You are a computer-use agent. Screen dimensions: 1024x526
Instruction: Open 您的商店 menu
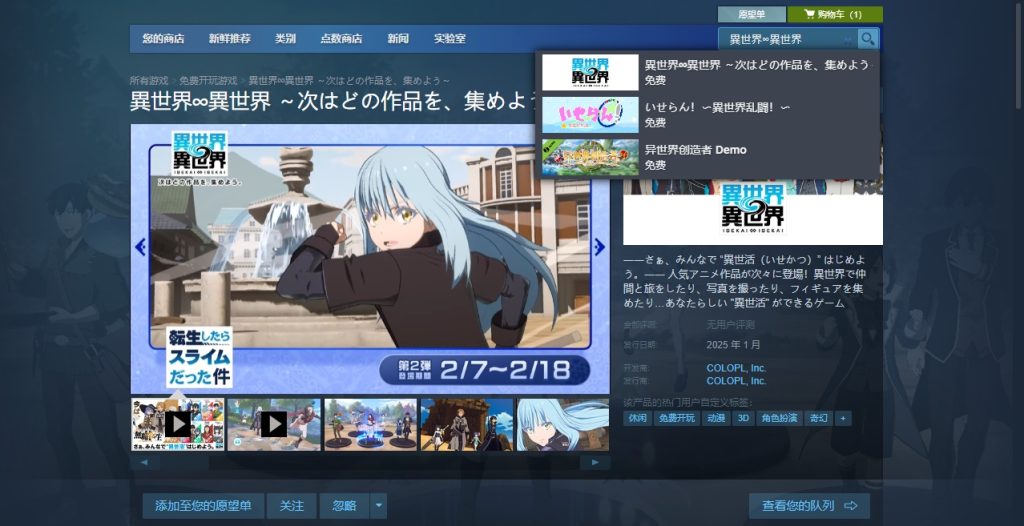tap(163, 39)
